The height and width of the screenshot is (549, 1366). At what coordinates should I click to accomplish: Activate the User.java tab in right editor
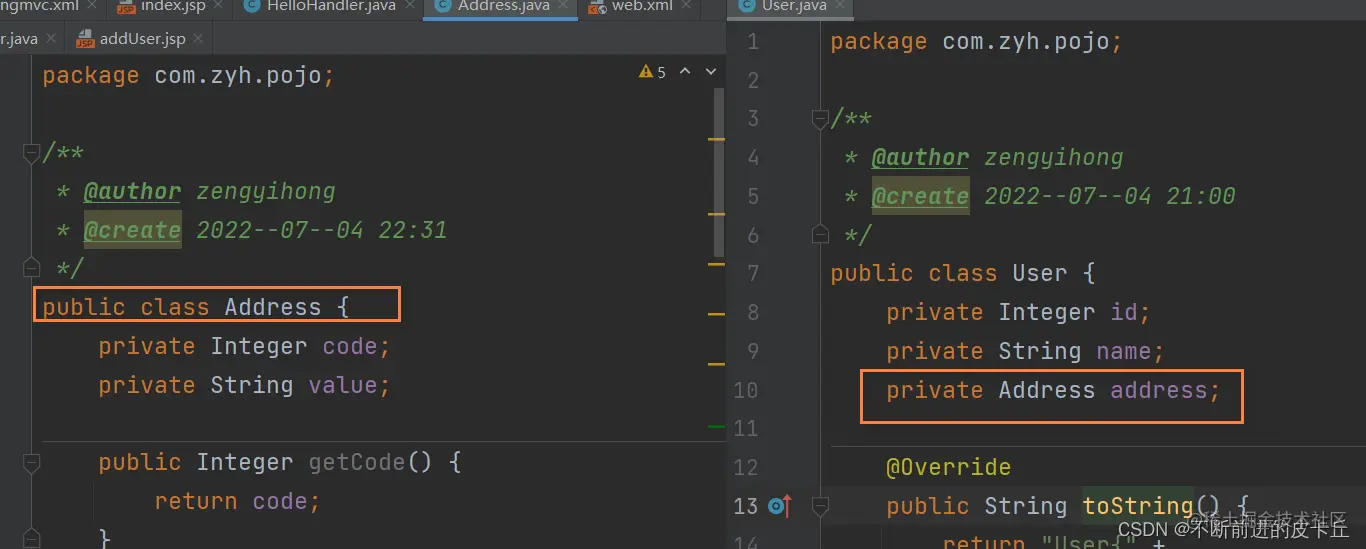click(x=794, y=6)
